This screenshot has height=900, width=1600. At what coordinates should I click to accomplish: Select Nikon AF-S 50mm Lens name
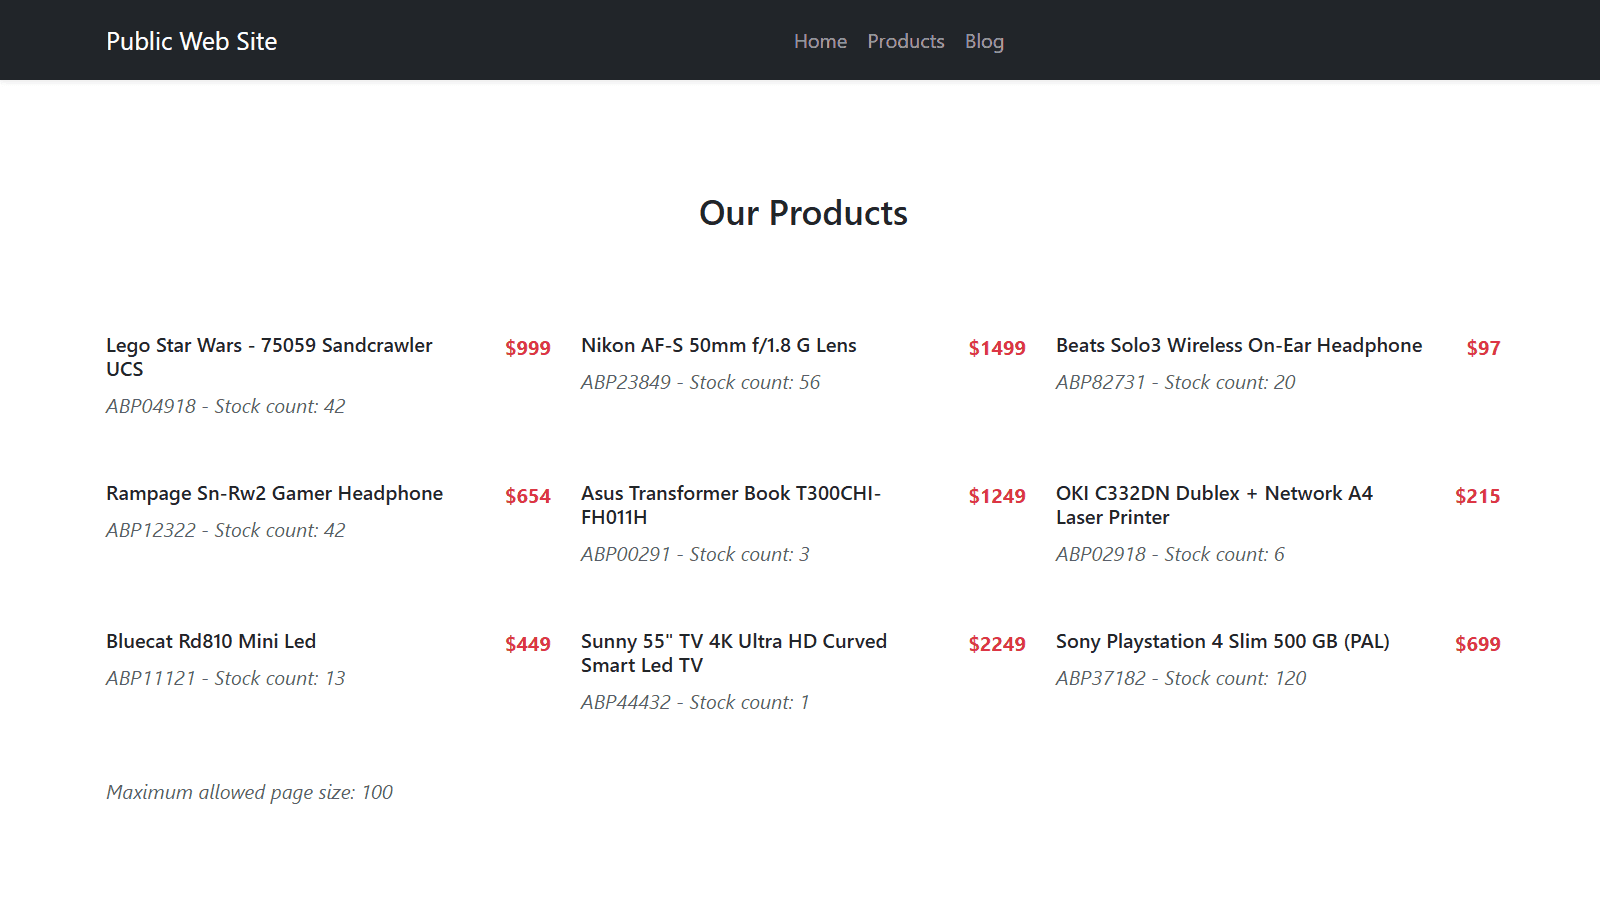[x=719, y=345]
